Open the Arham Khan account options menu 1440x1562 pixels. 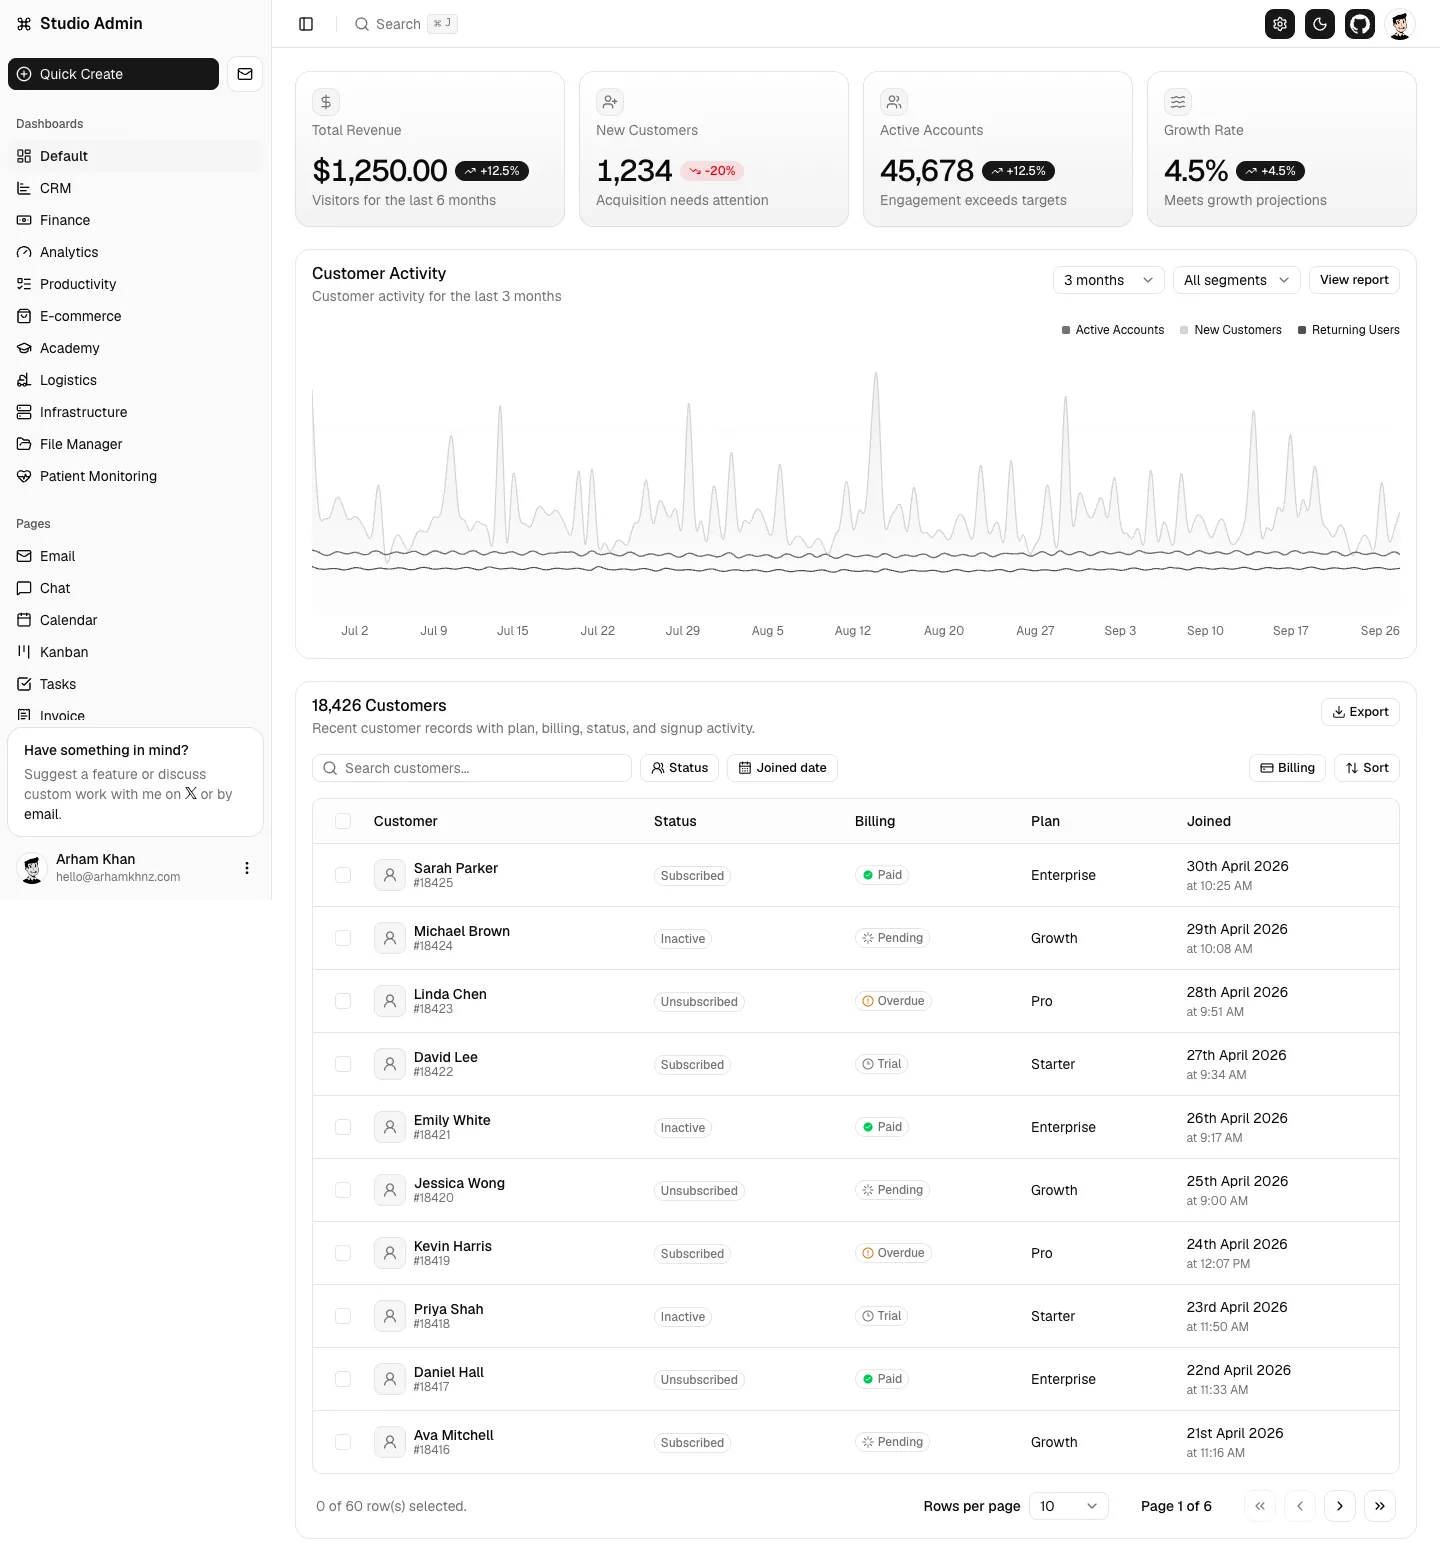pos(247,868)
